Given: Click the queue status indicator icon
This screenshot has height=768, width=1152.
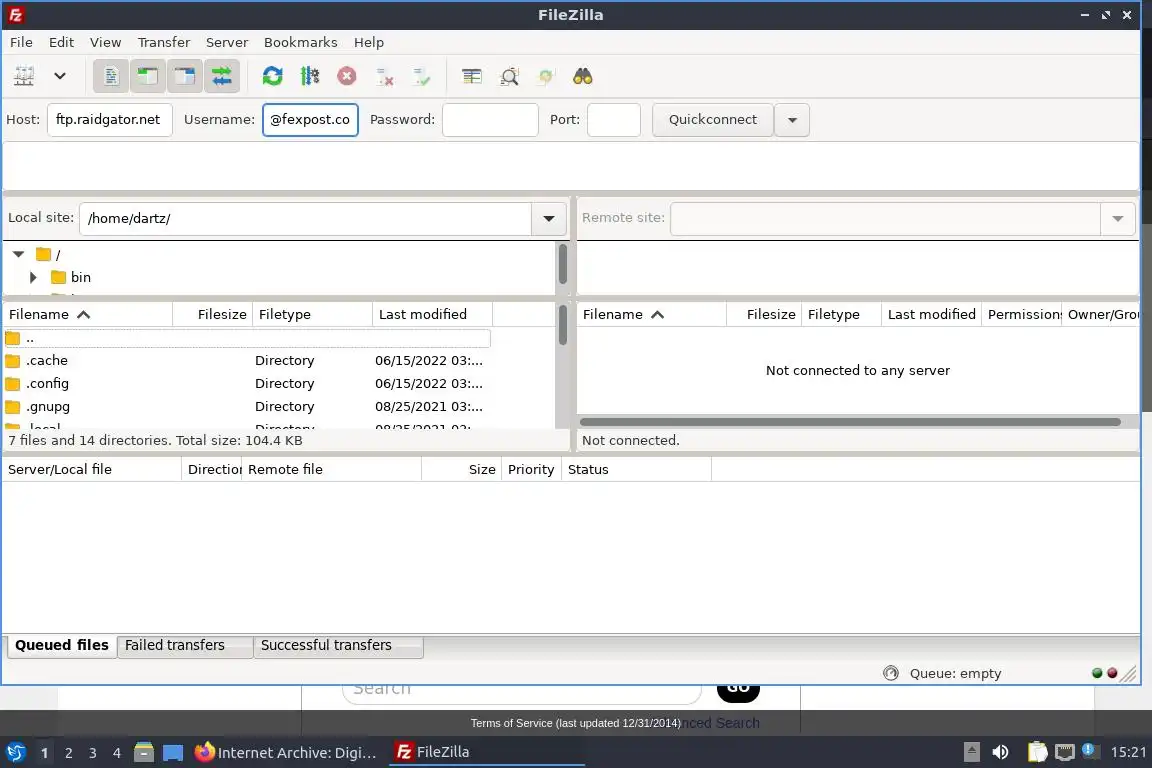Looking at the screenshot, I should [890, 673].
